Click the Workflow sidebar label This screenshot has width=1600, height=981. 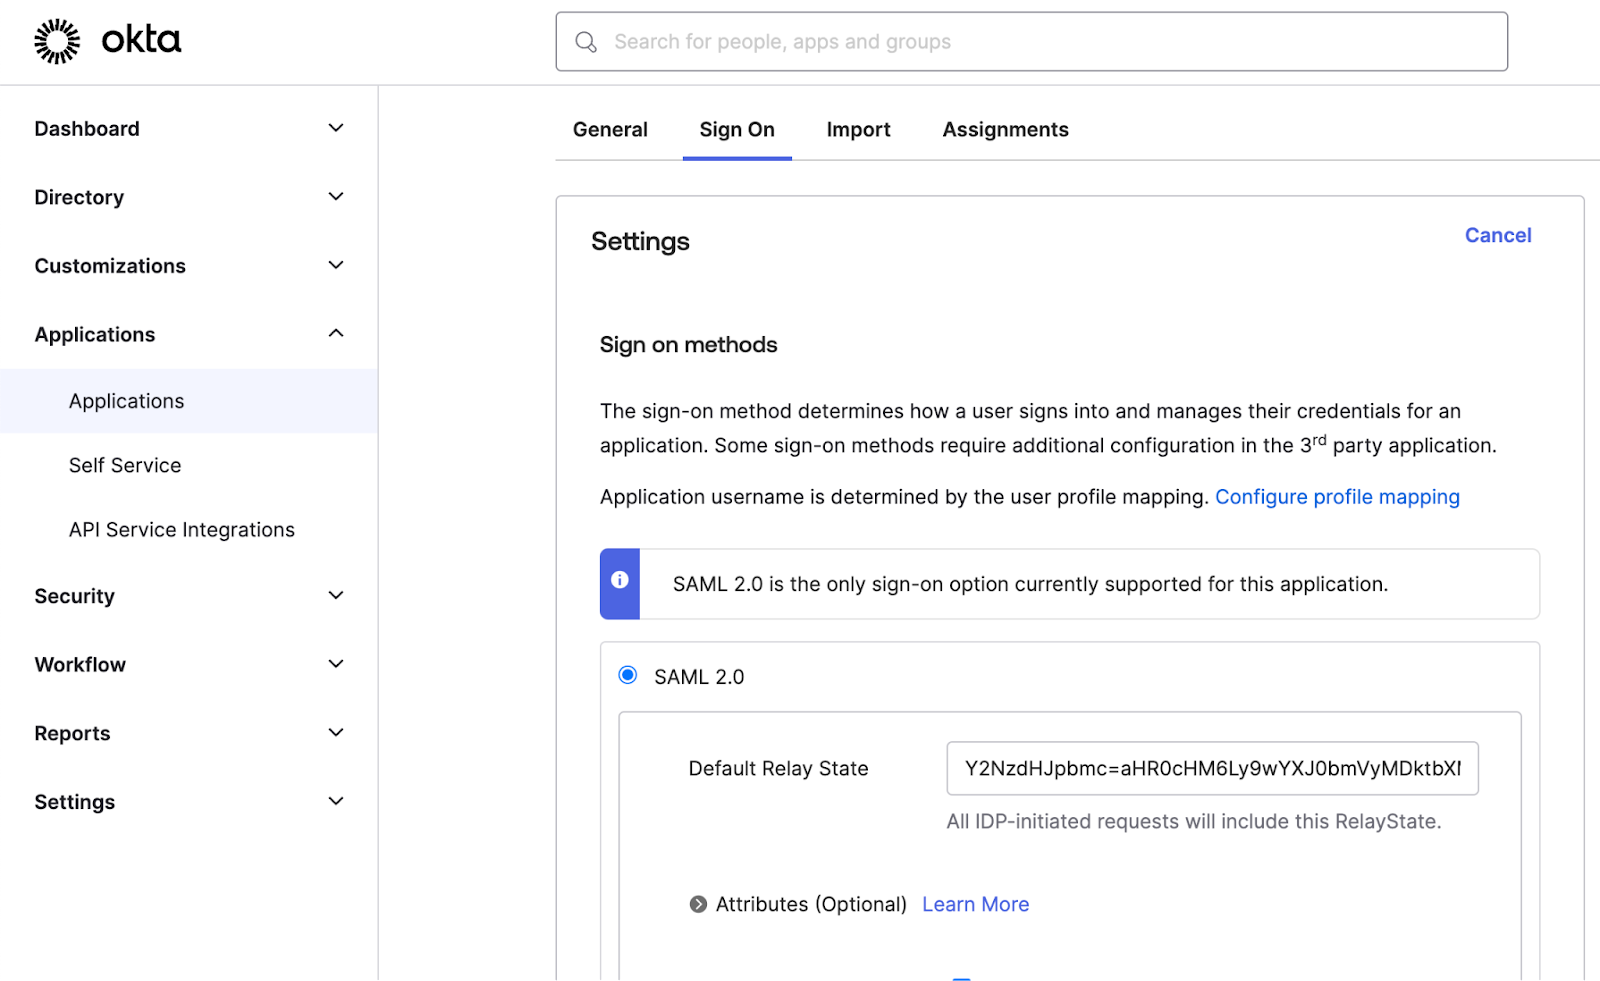tap(80, 665)
